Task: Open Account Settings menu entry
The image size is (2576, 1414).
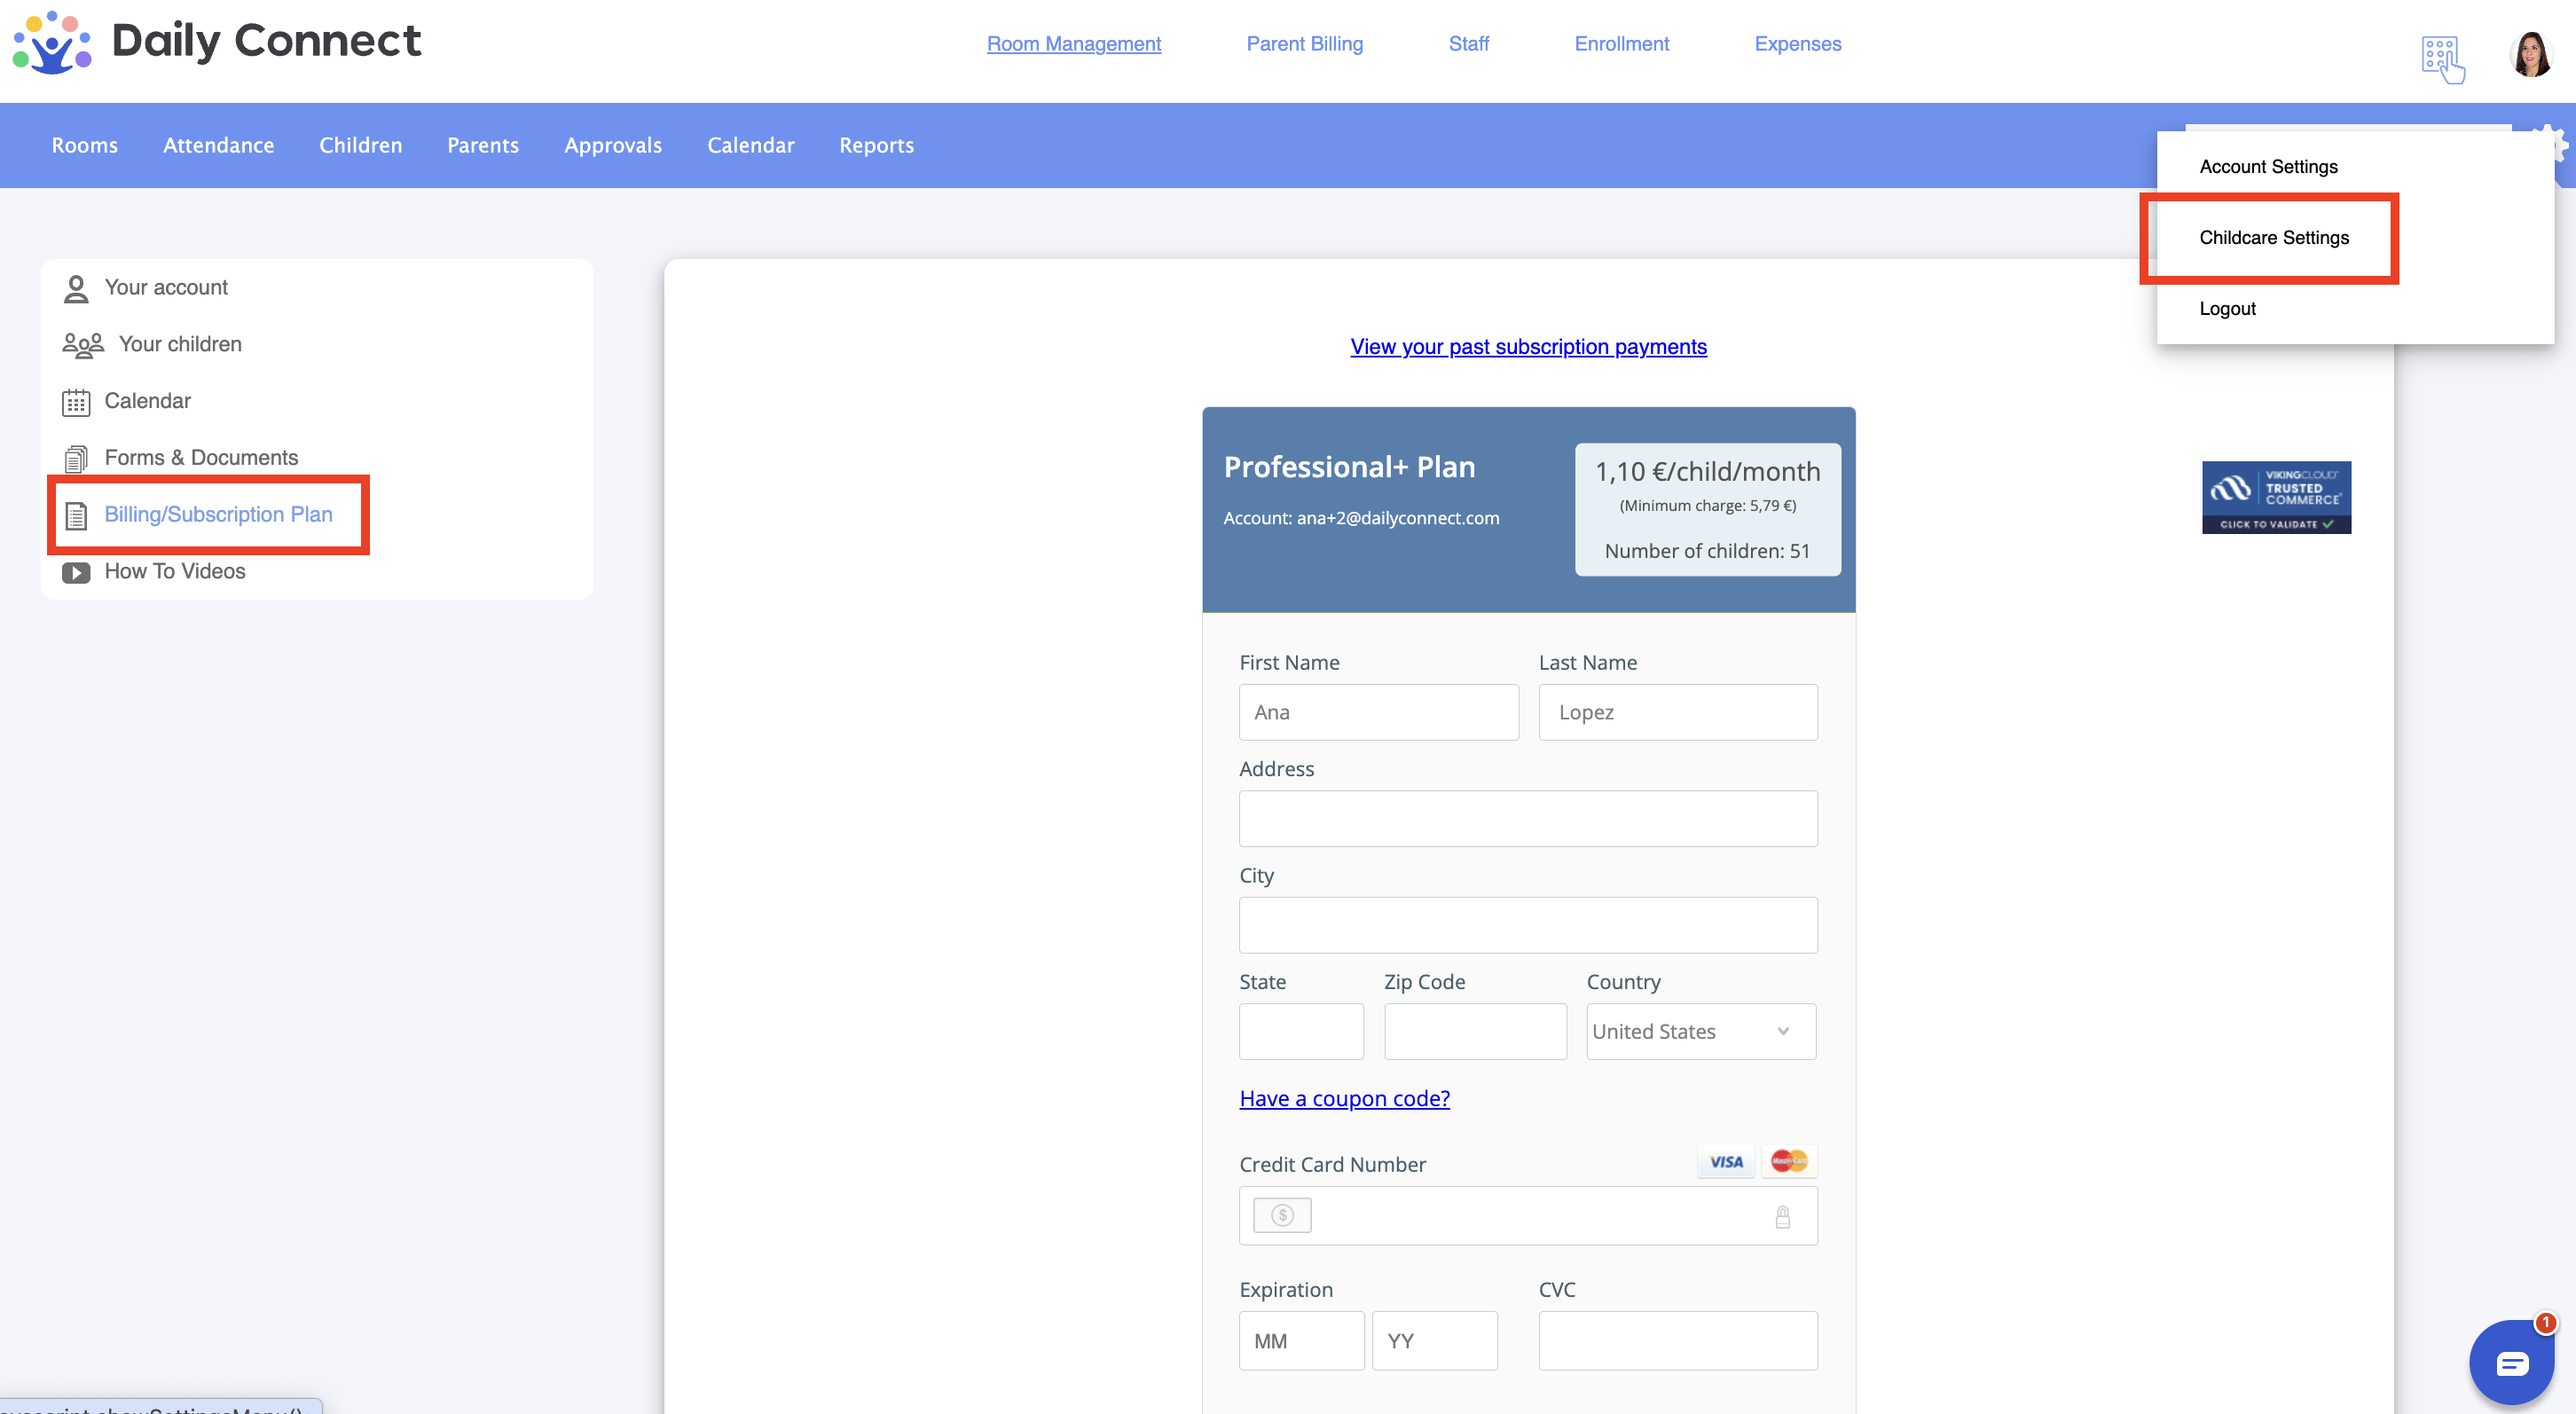Action: pyautogui.click(x=2268, y=167)
